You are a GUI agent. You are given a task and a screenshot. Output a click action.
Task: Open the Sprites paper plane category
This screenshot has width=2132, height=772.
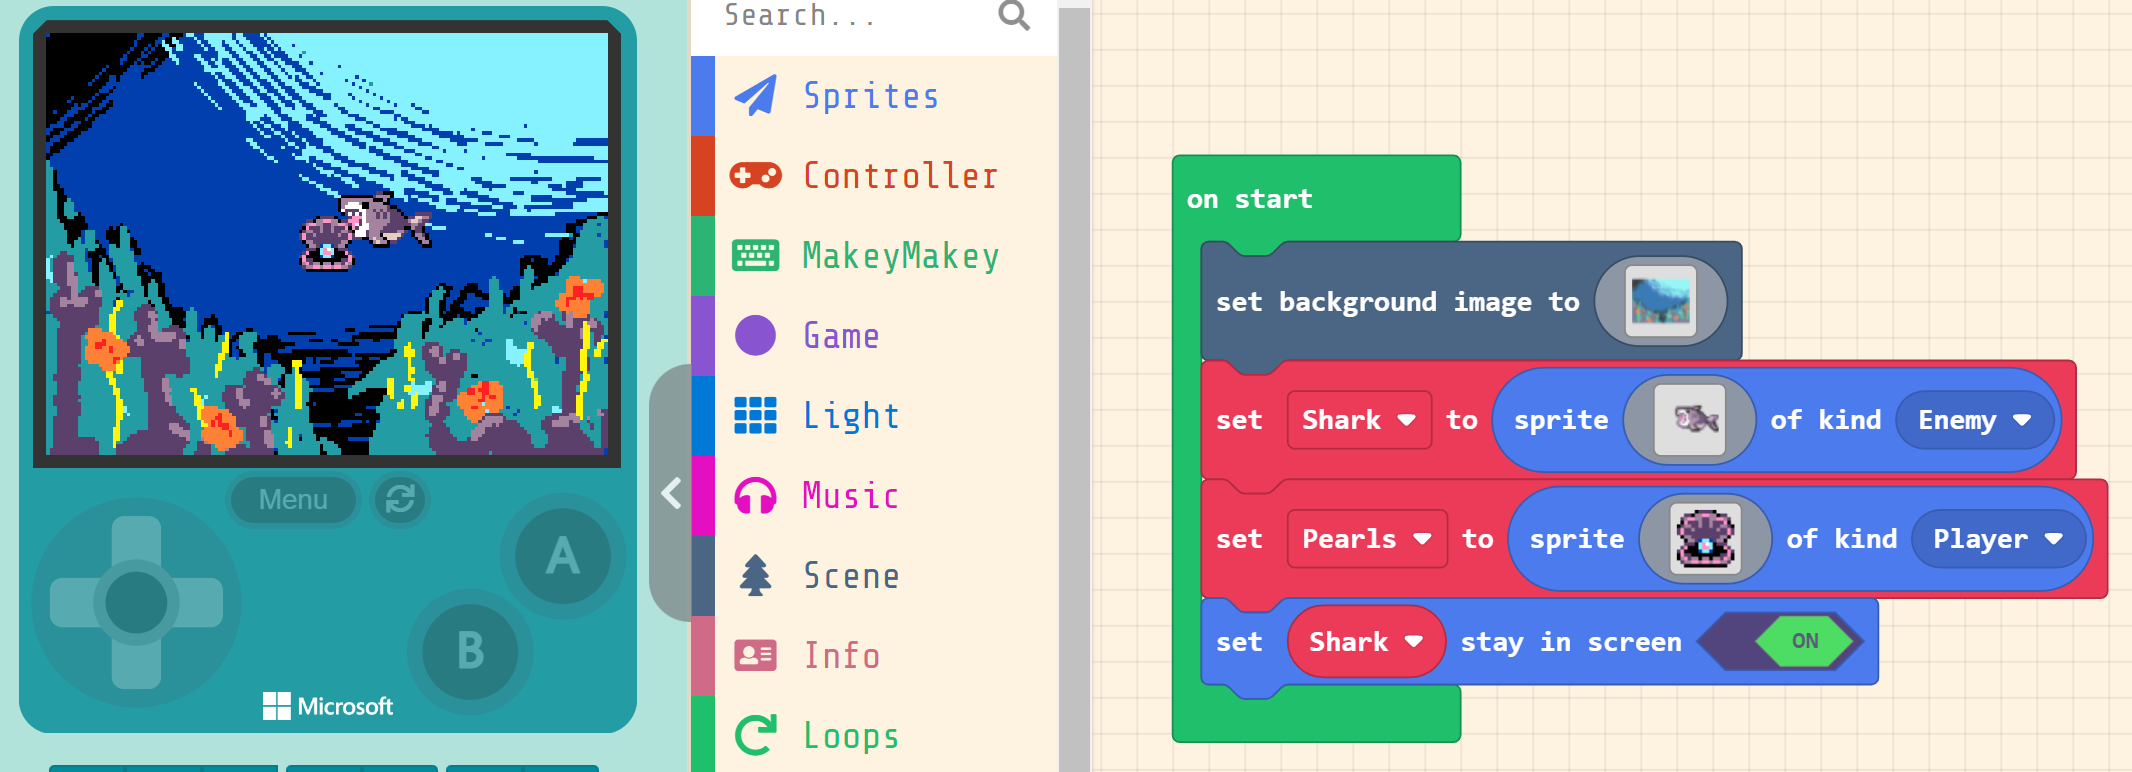pyautogui.click(x=756, y=96)
